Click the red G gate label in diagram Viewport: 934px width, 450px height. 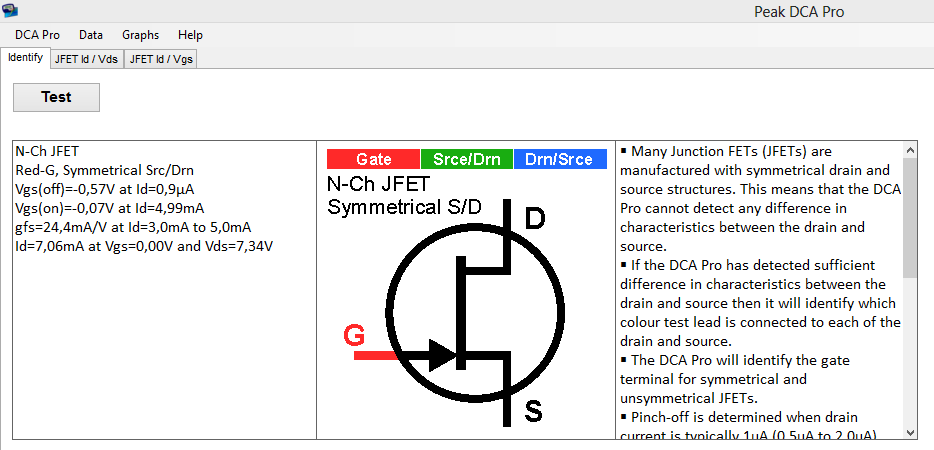tap(354, 336)
